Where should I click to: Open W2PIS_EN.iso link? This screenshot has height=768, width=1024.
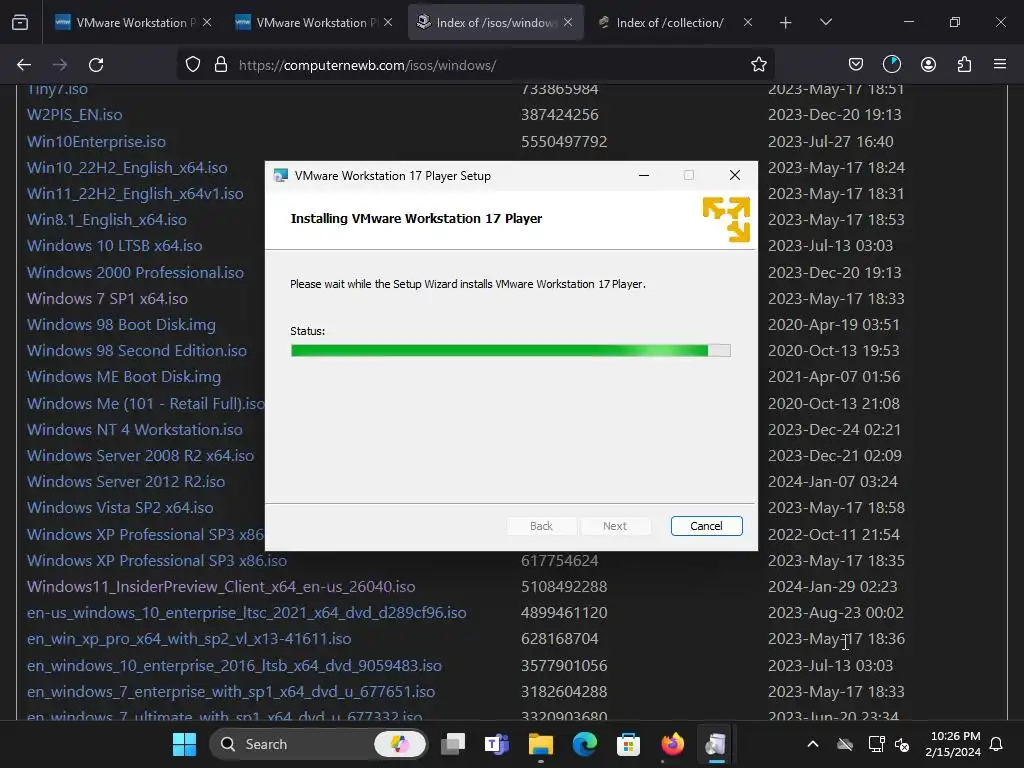tap(74, 115)
